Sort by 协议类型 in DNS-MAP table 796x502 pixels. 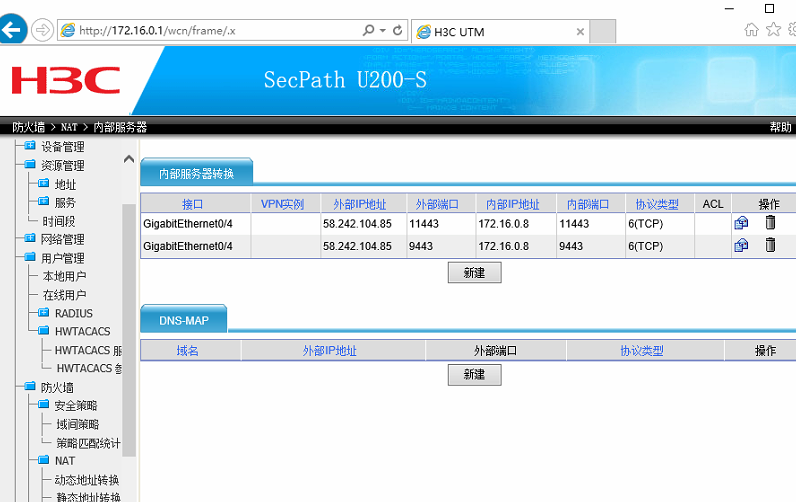coord(642,350)
